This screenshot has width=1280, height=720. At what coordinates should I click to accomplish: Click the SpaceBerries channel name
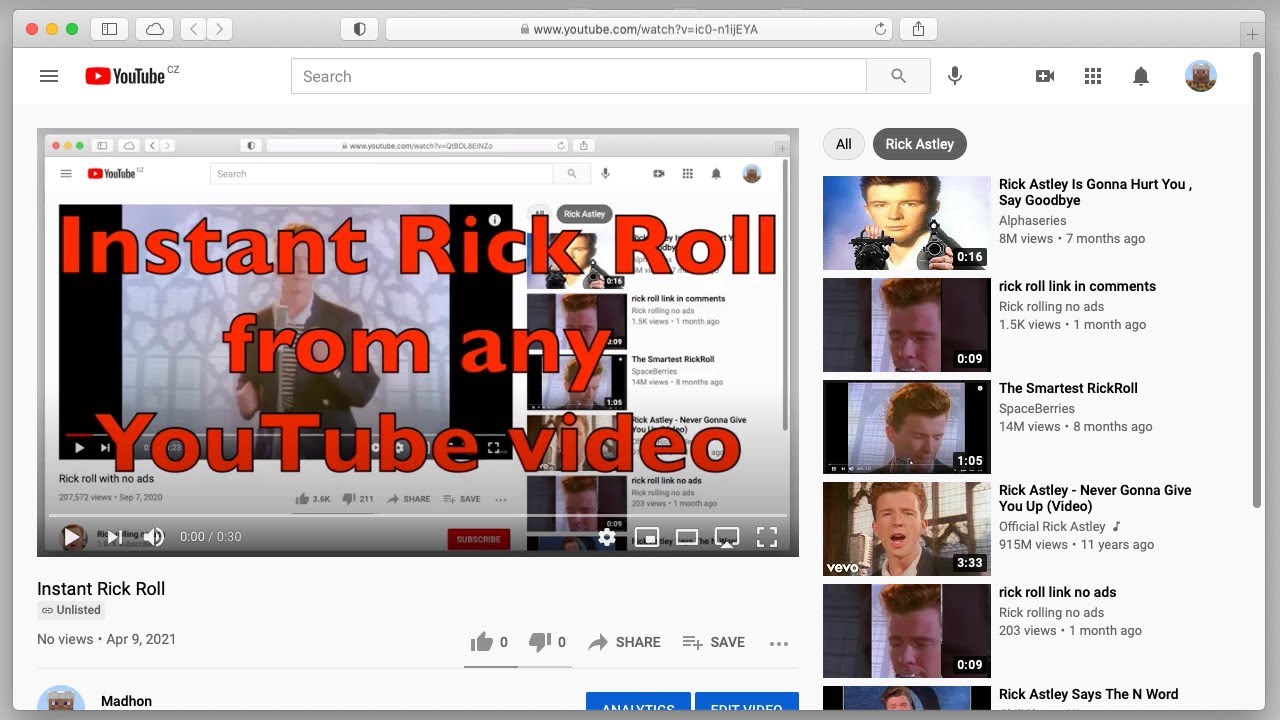(x=1037, y=408)
